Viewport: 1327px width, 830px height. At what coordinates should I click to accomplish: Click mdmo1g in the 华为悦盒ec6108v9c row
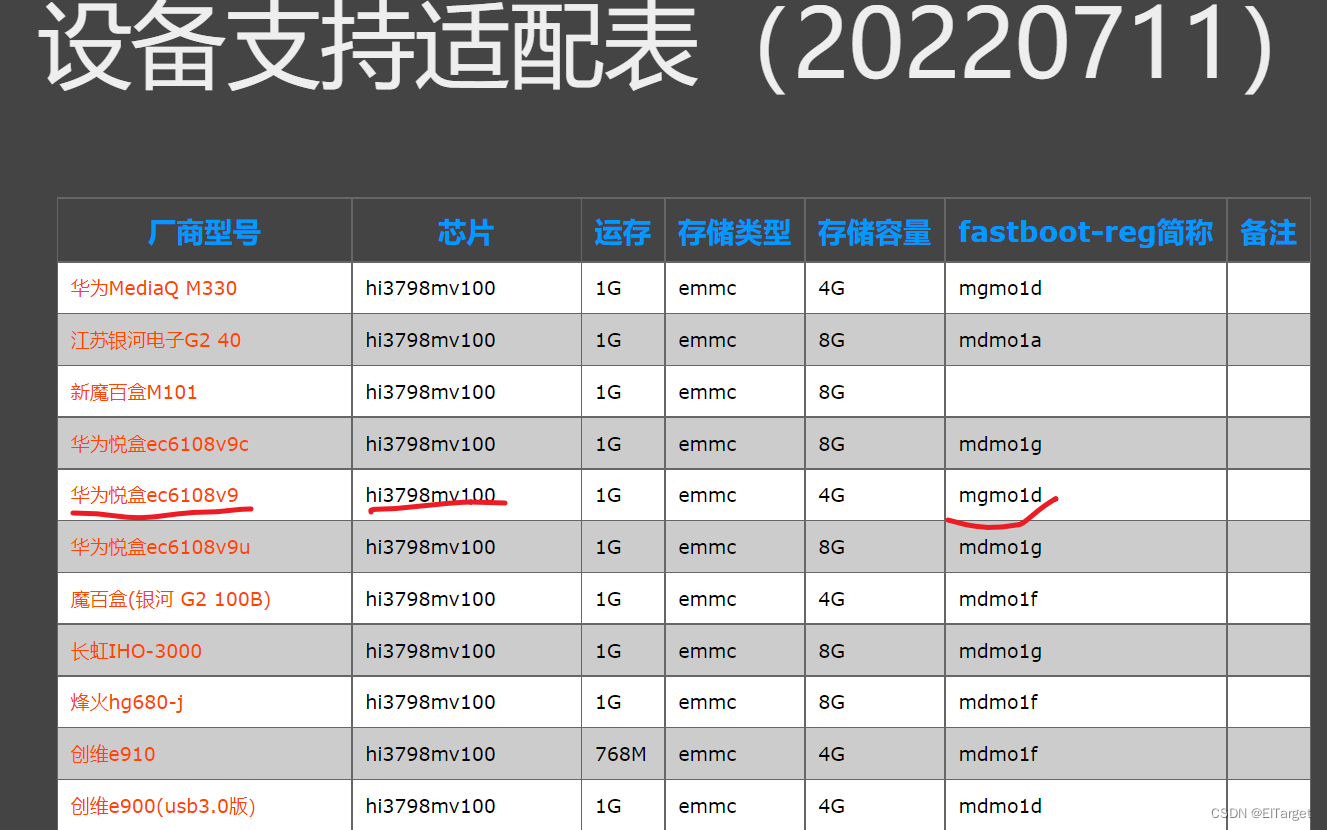point(1000,444)
